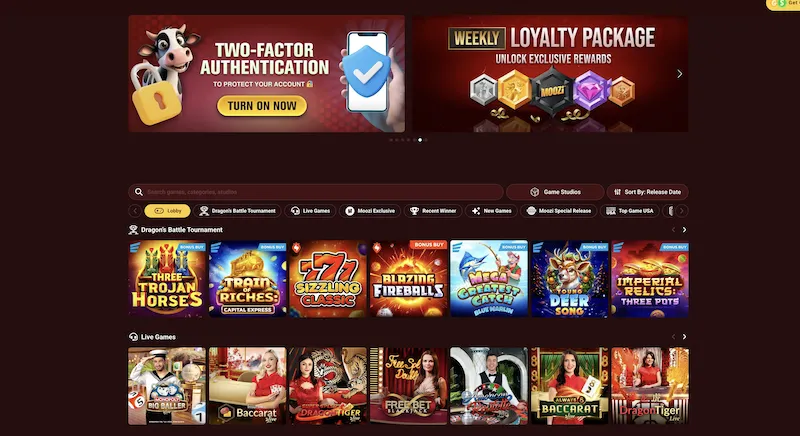Screen dimensions: 800x436
Task: Click the Dragon's Battle Tournament section icon
Action: coord(133,230)
